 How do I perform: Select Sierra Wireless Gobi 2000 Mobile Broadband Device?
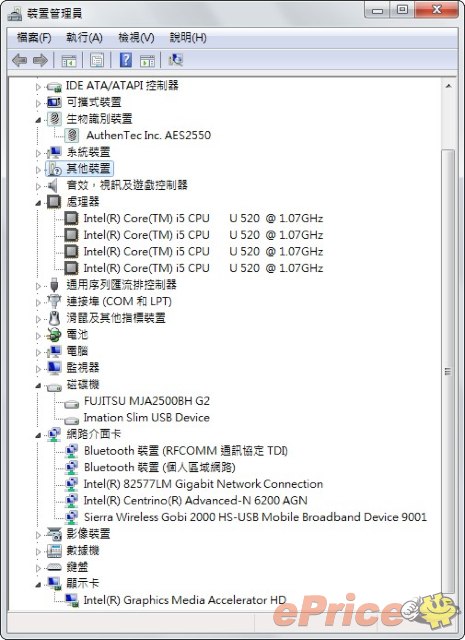[x=255, y=517]
